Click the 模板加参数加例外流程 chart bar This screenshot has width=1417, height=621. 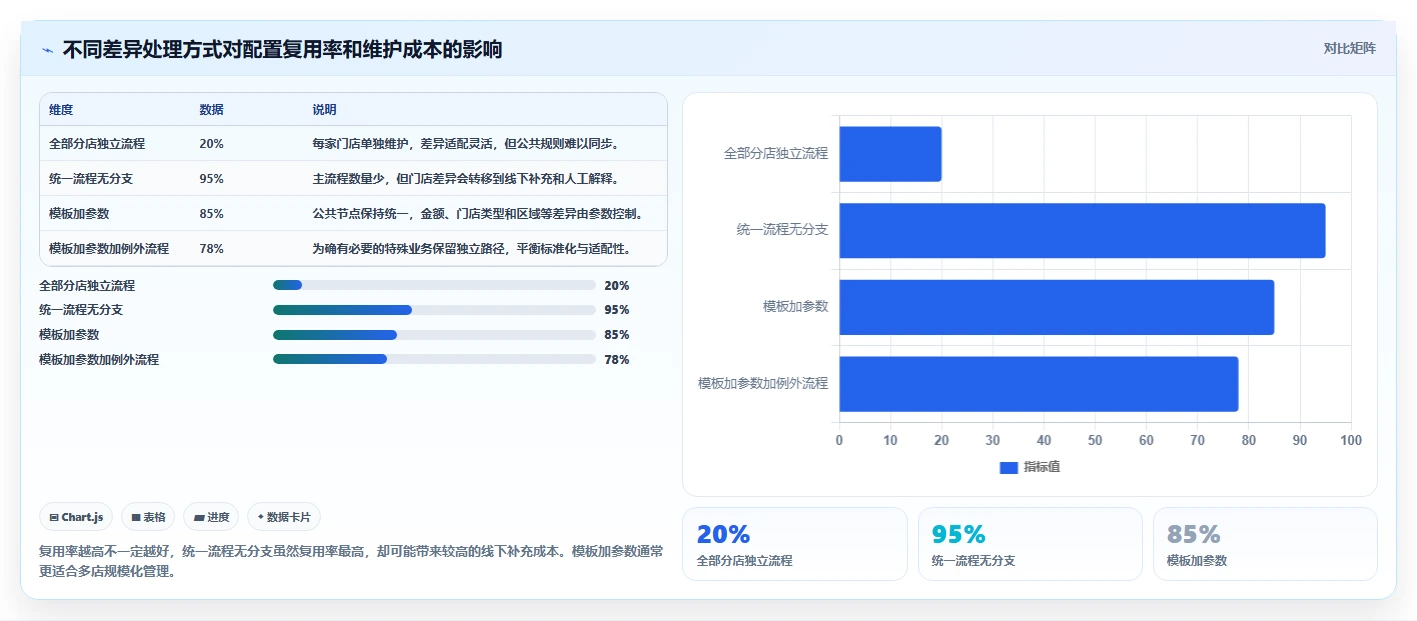click(1038, 384)
